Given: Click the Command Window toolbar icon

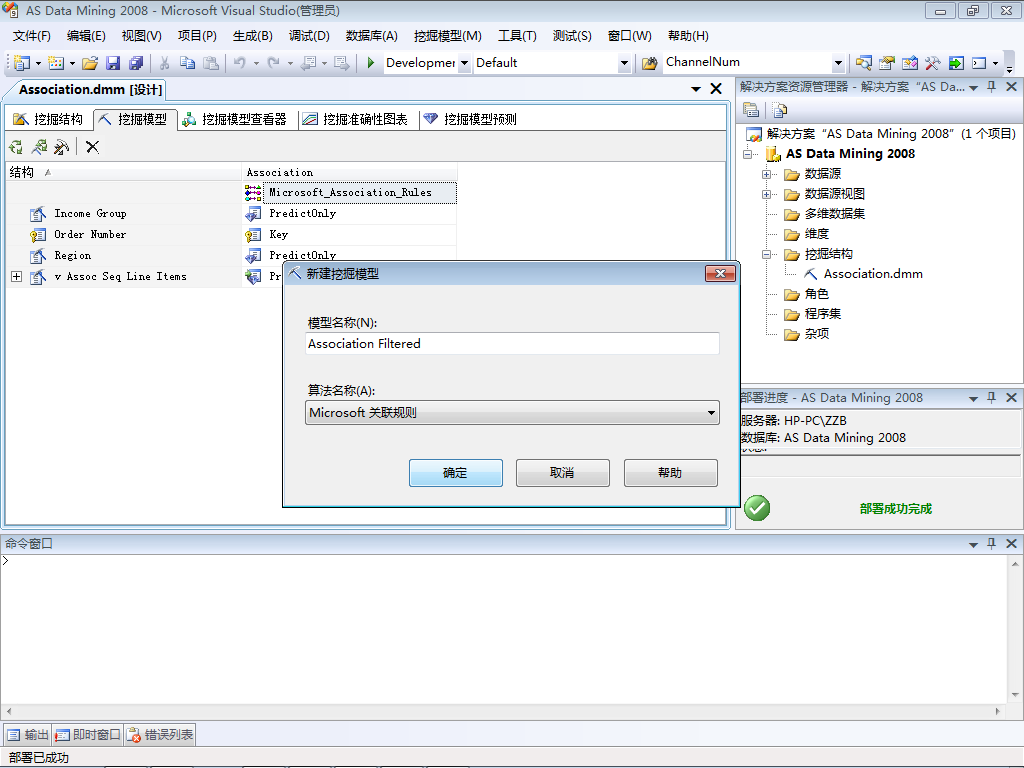Looking at the screenshot, I should (978, 63).
